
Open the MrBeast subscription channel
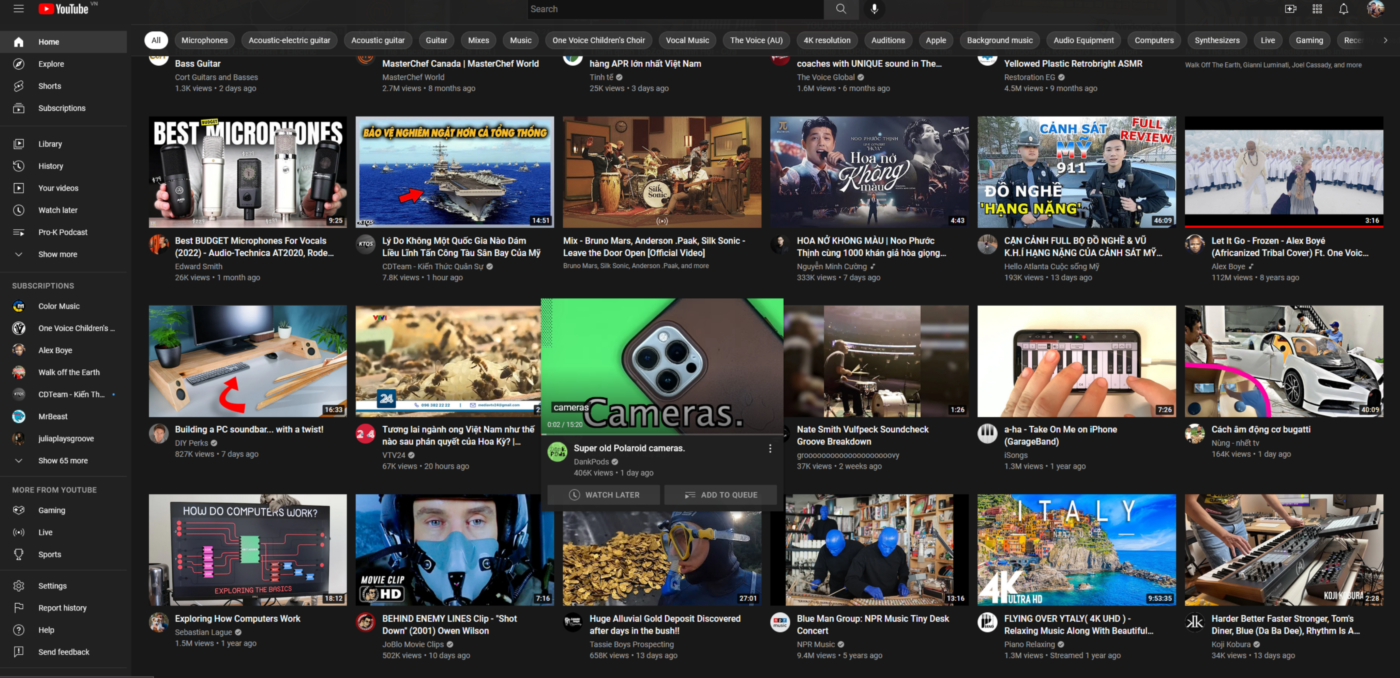click(64, 416)
